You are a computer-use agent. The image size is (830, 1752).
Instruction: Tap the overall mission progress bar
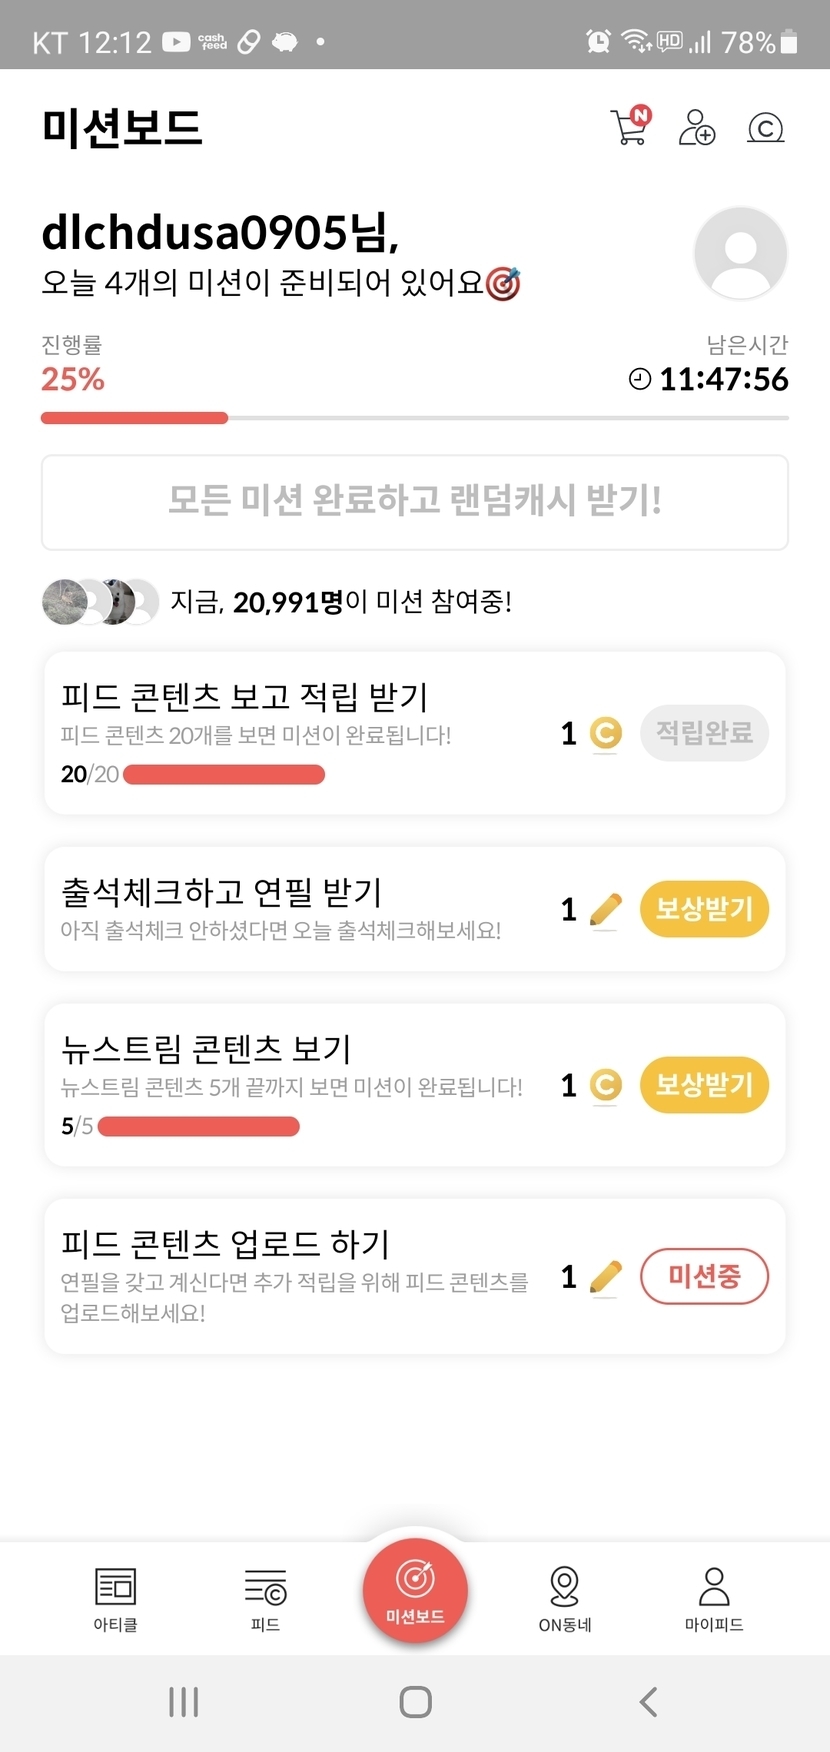pos(414,418)
